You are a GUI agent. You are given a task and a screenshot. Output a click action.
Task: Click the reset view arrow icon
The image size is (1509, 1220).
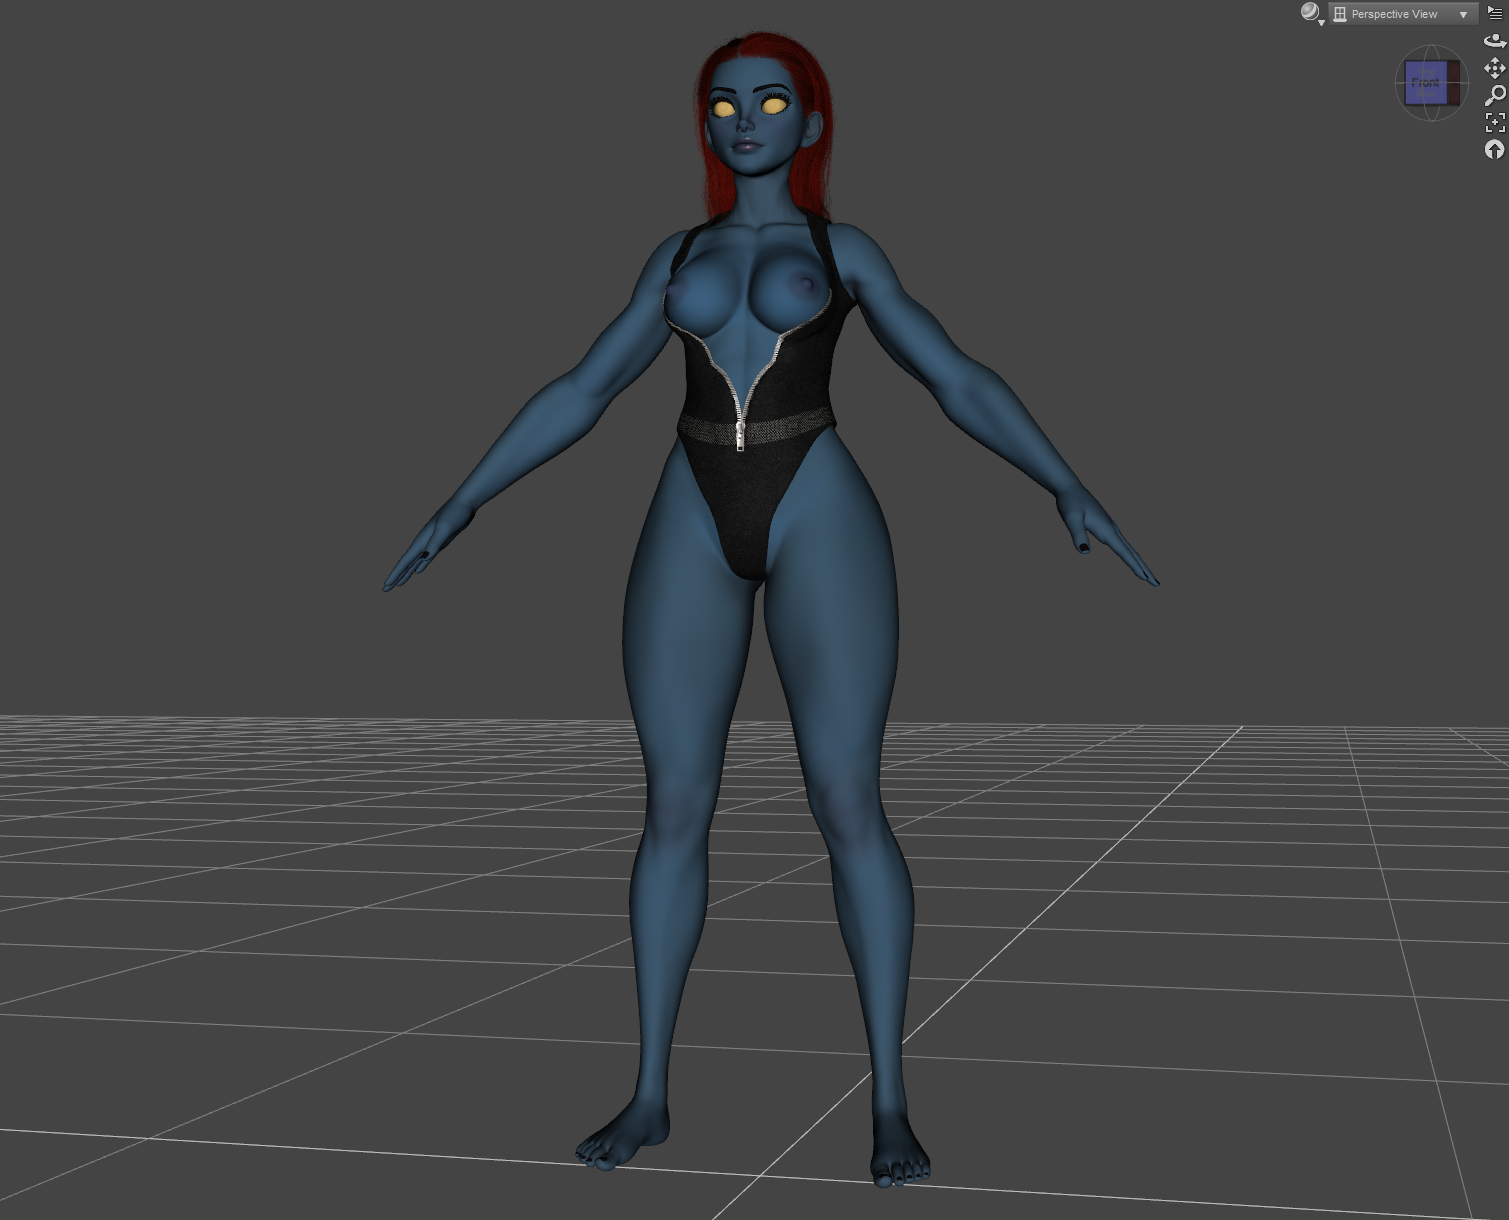click(1495, 149)
